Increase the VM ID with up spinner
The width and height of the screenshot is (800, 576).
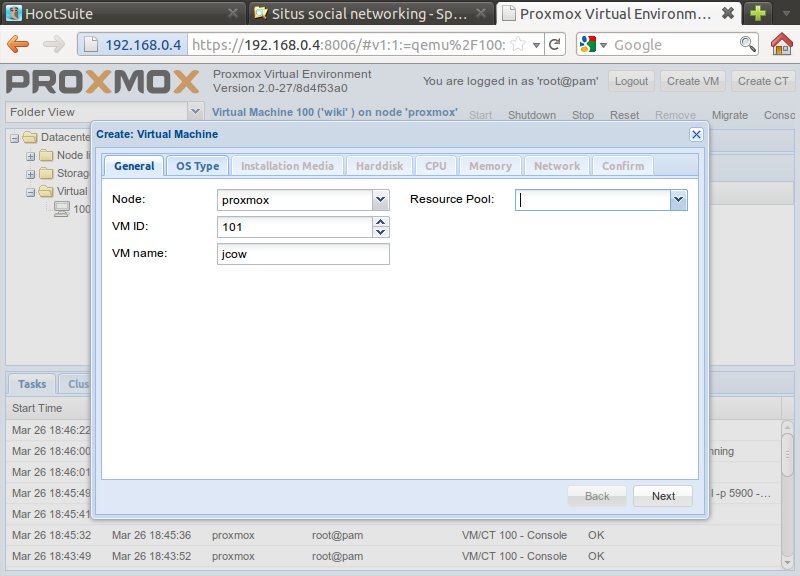380,222
